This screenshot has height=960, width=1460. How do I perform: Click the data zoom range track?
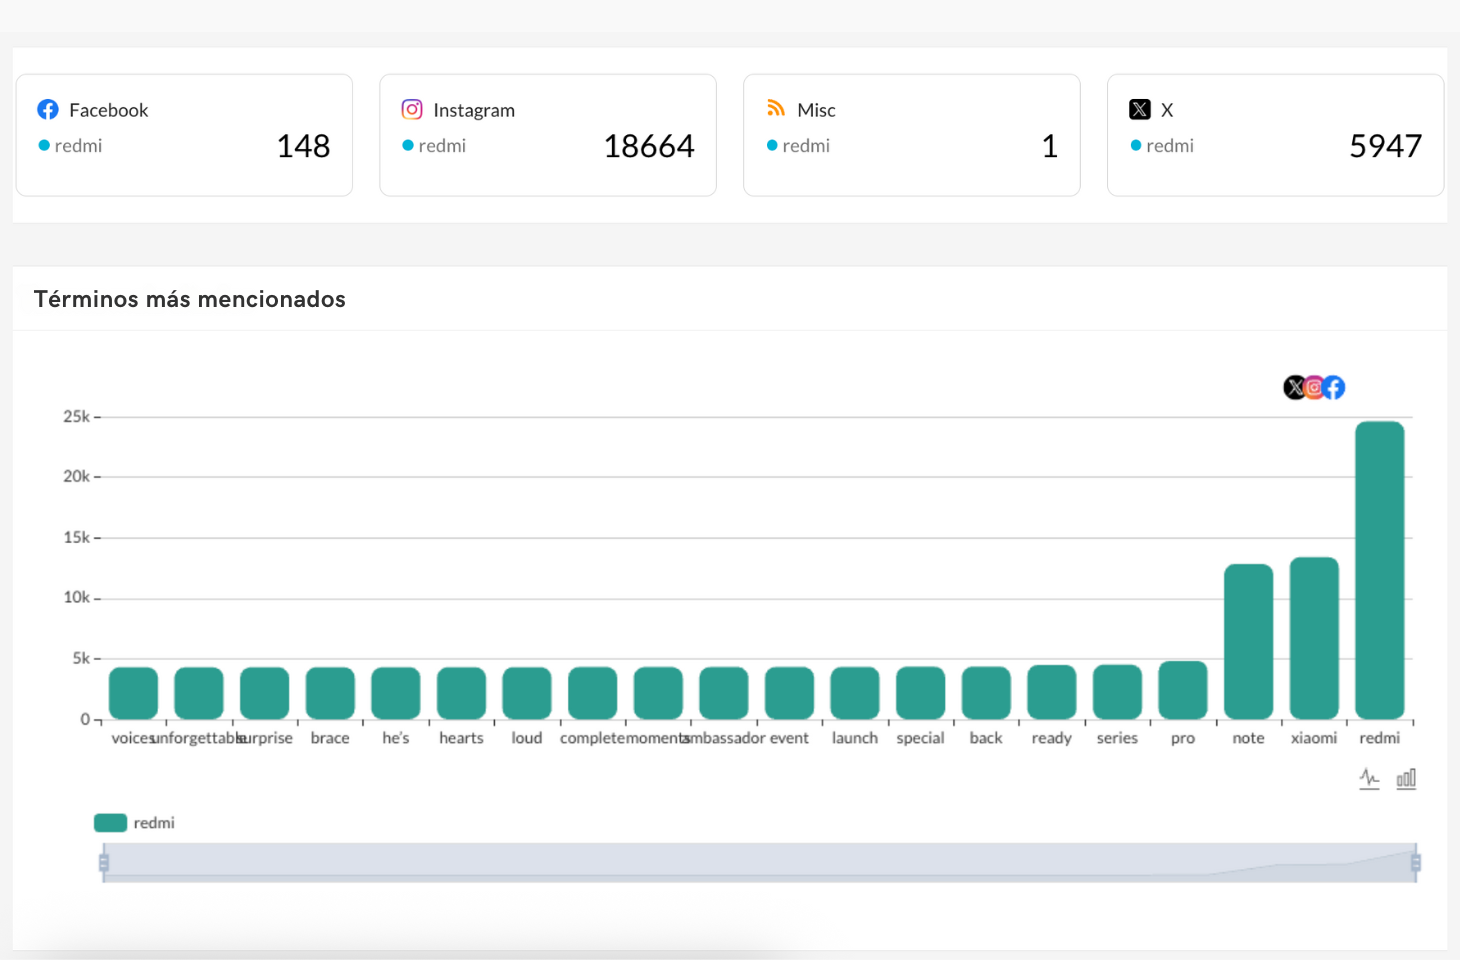pyautogui.click(x=760, y=862)
